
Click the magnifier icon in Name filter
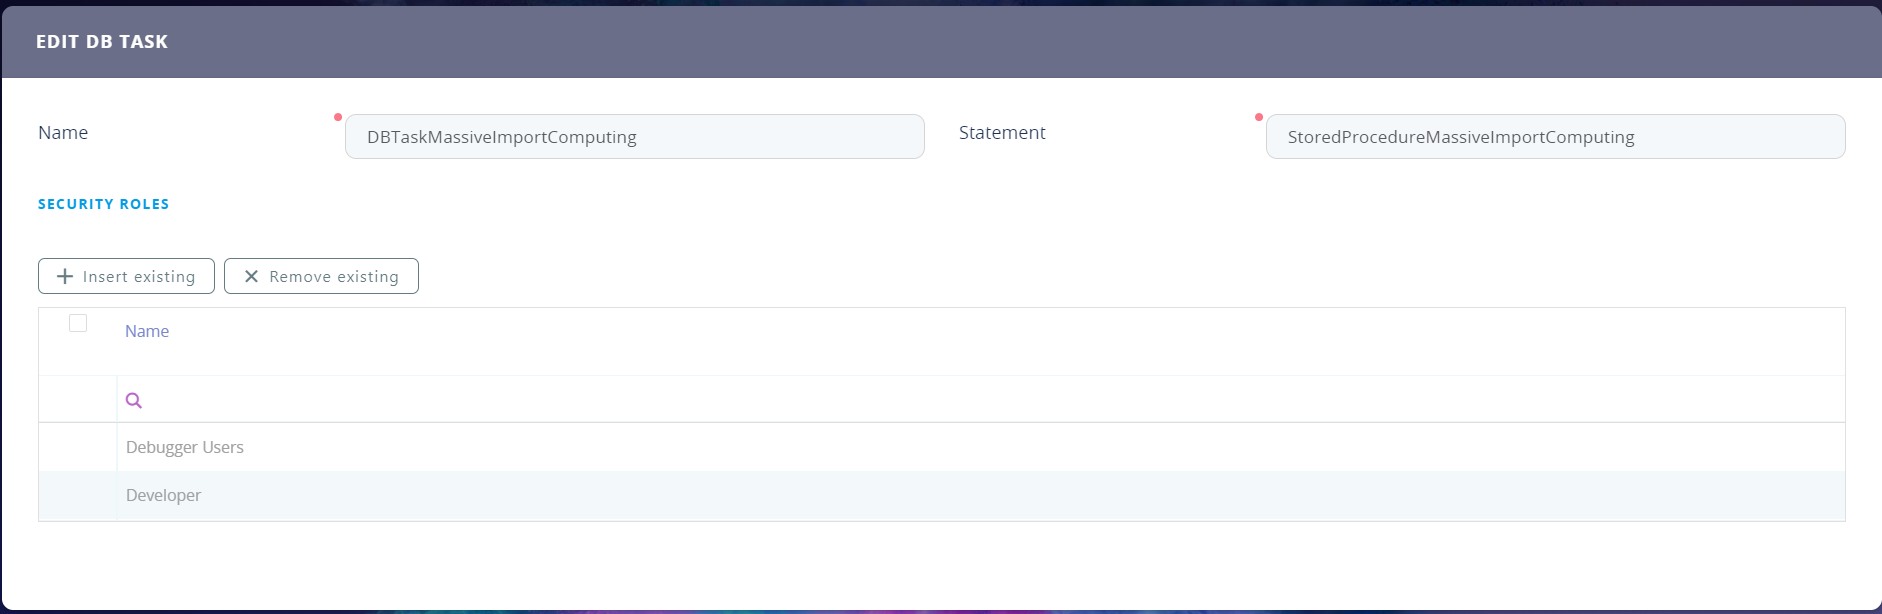[x=134, y=401]
